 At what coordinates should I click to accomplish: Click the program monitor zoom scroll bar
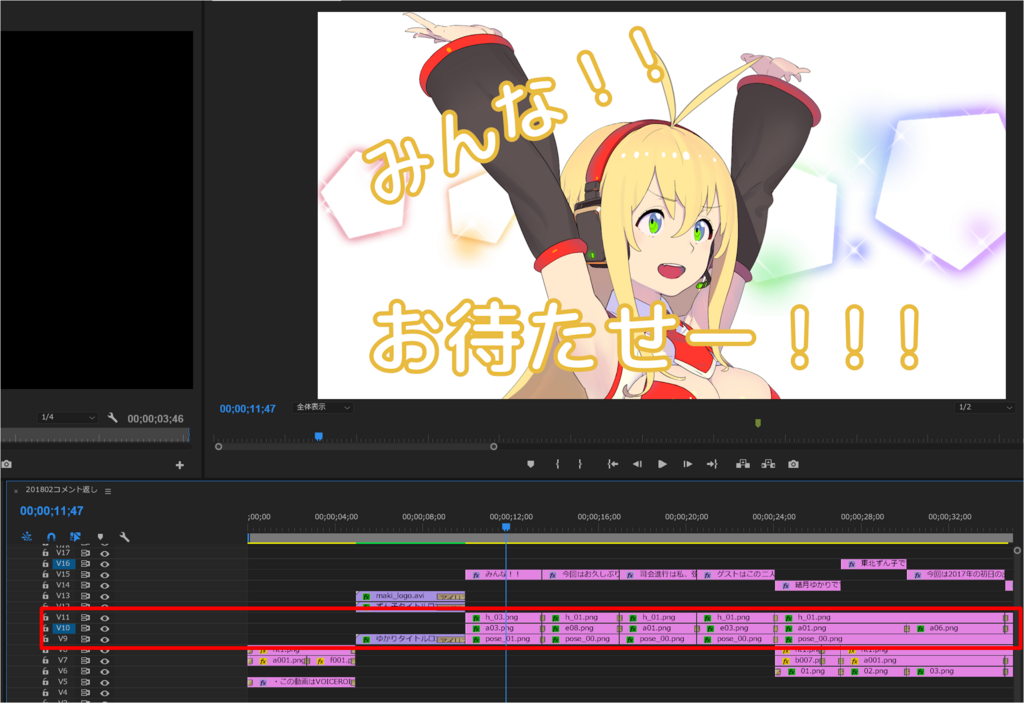(x=356, y=447)
